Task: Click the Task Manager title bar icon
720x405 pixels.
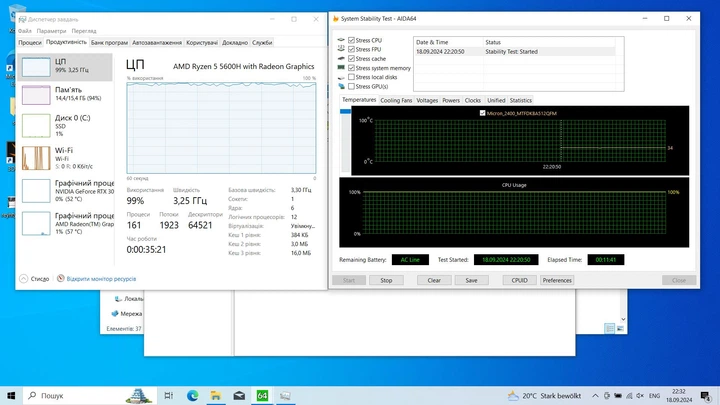Action: coord(22,19)
